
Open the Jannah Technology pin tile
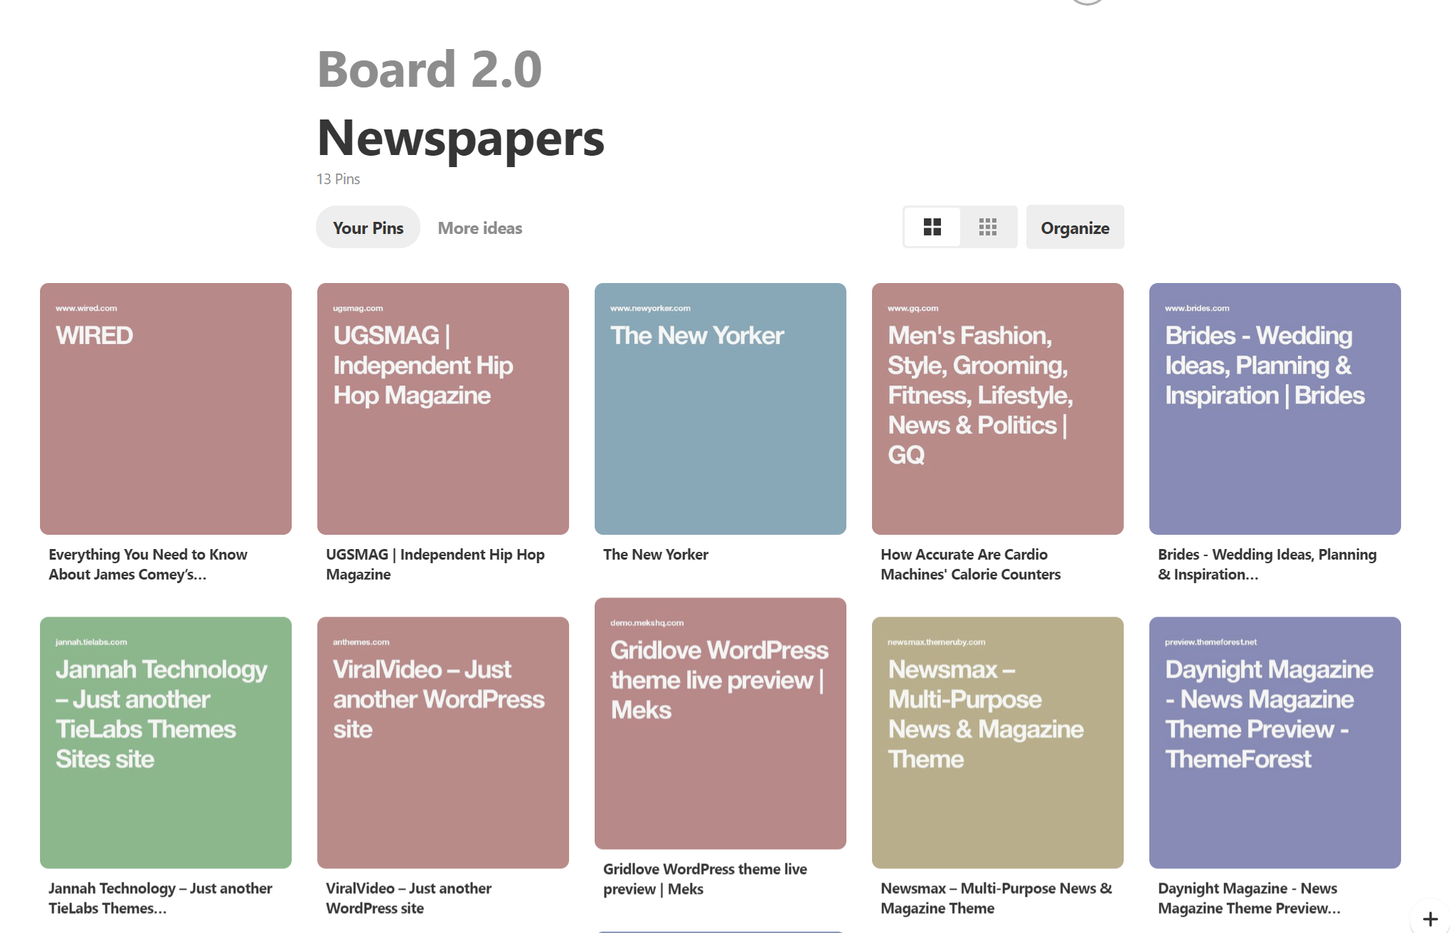166,743
